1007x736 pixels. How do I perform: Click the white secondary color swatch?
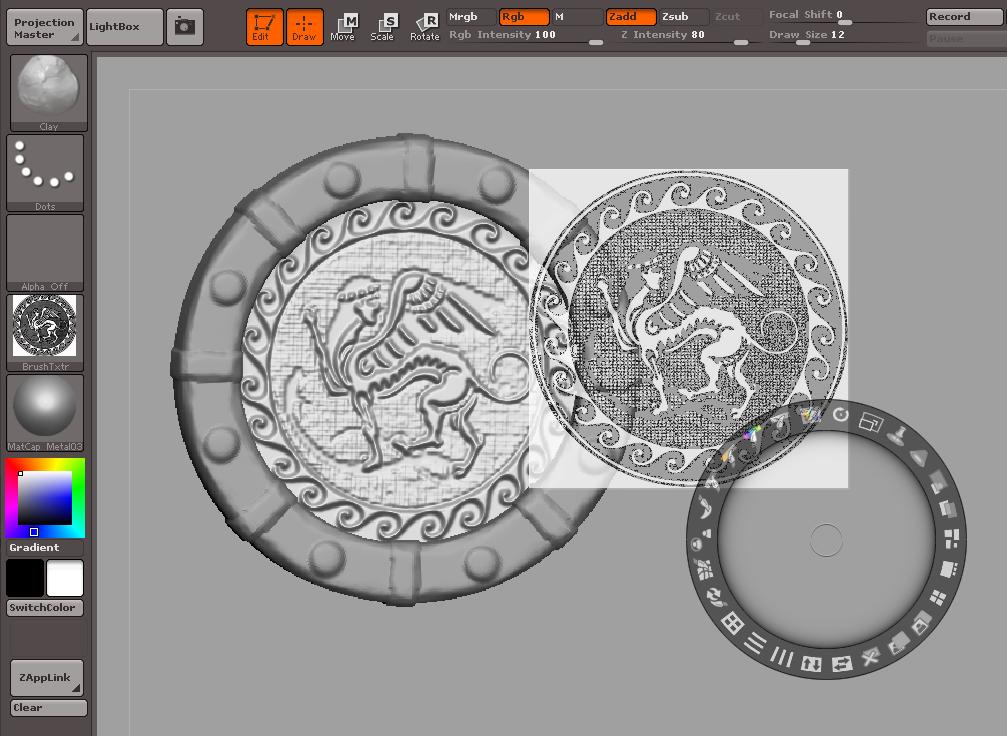[x=65, y=578]
